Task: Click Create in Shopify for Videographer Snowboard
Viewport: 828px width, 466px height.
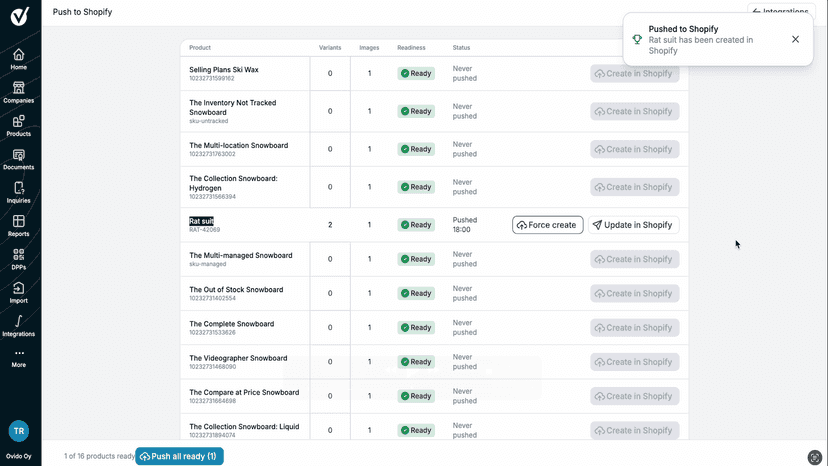Action: point(635,362)
